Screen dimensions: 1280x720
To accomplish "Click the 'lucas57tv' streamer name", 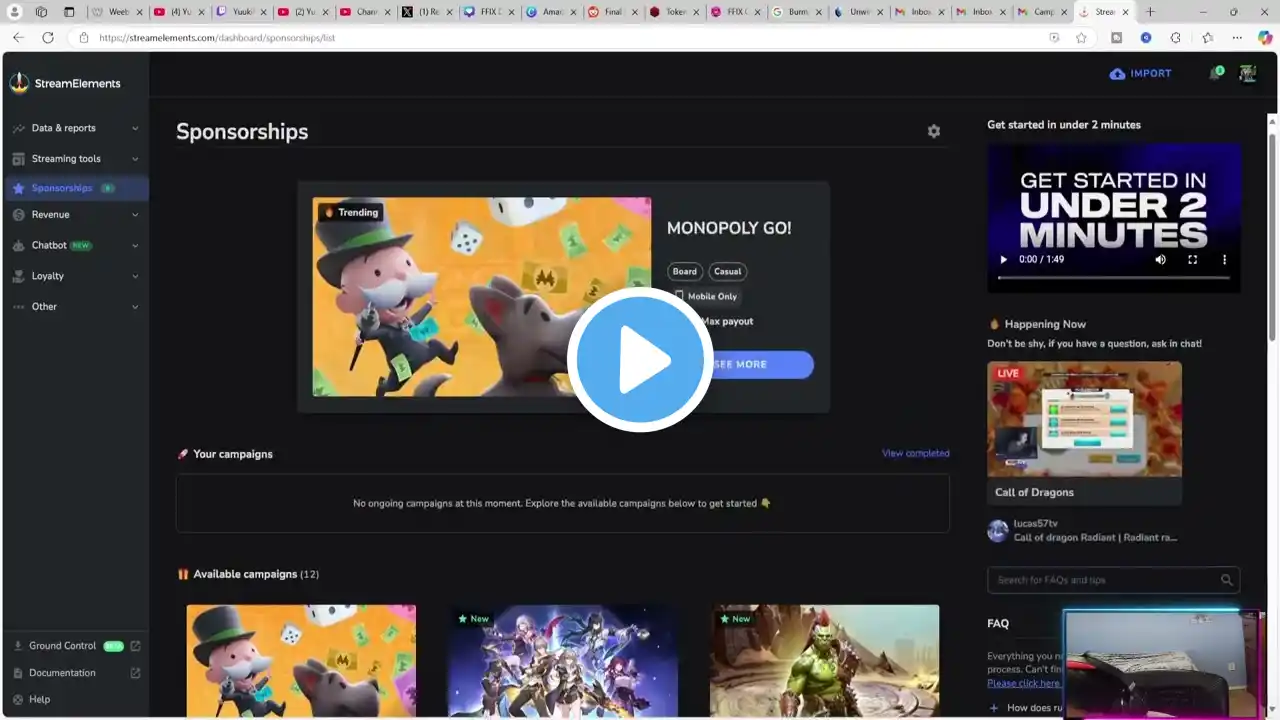I will pyautogui.click(x=1035, y=524).
